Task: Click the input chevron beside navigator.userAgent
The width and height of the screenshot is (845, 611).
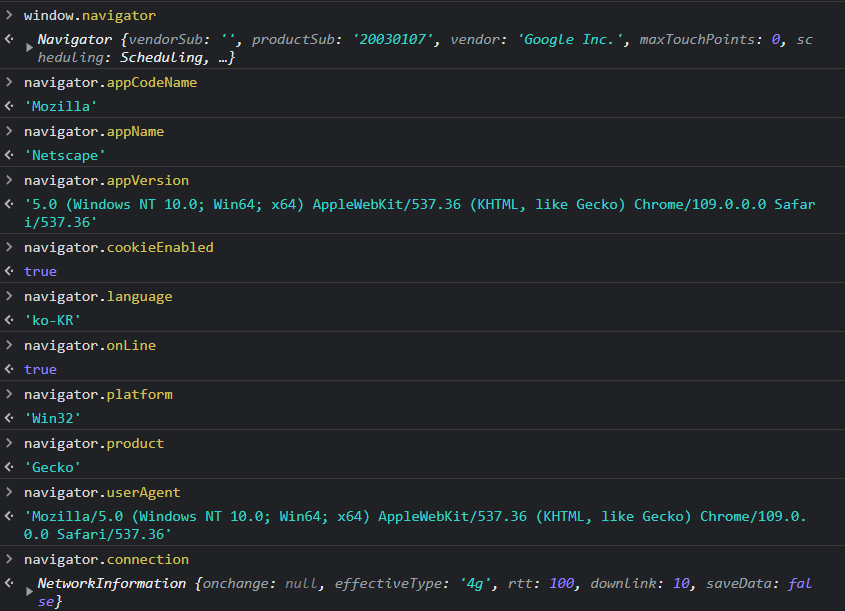Action: click(9, 492)
